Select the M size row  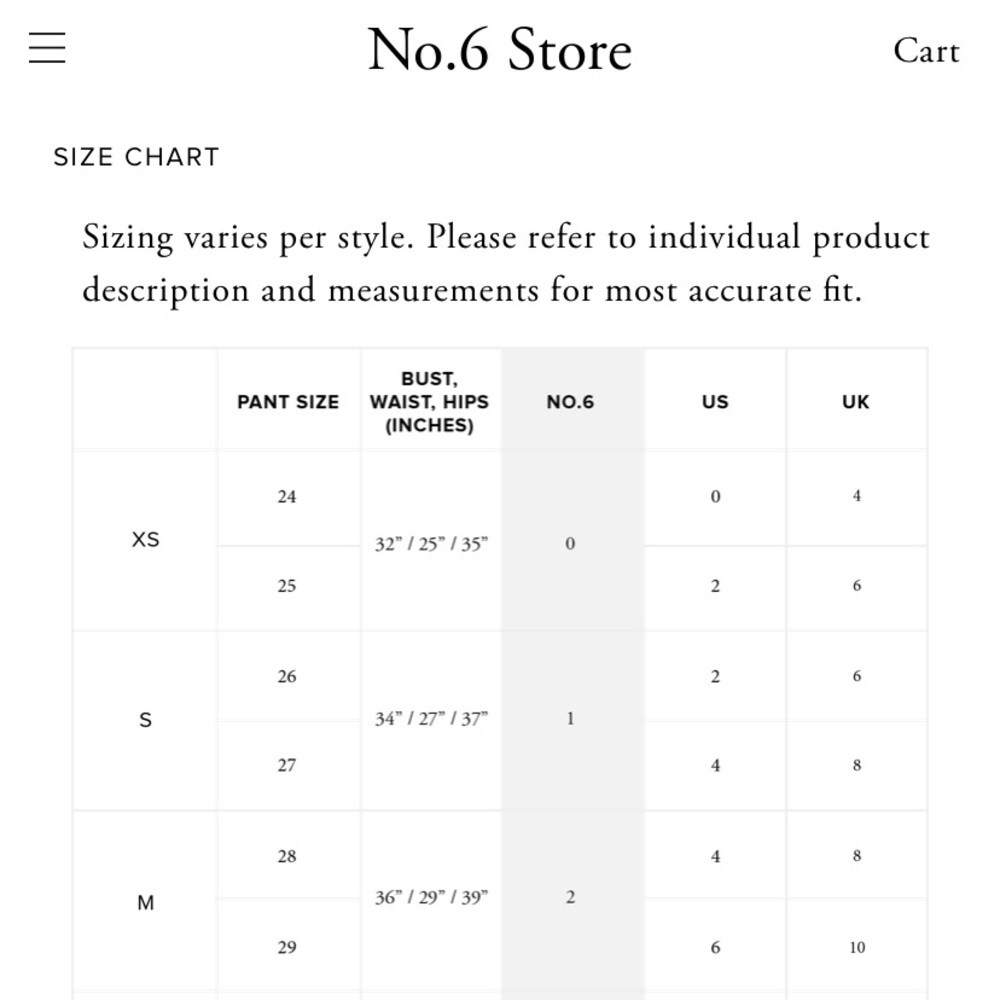pos(145,902)
